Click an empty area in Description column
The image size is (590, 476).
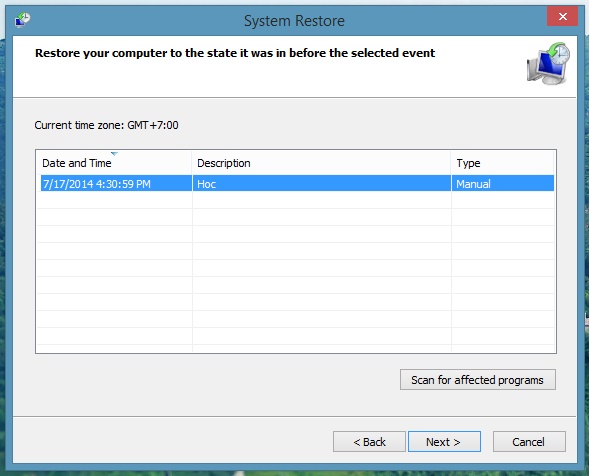coord(321,271)
